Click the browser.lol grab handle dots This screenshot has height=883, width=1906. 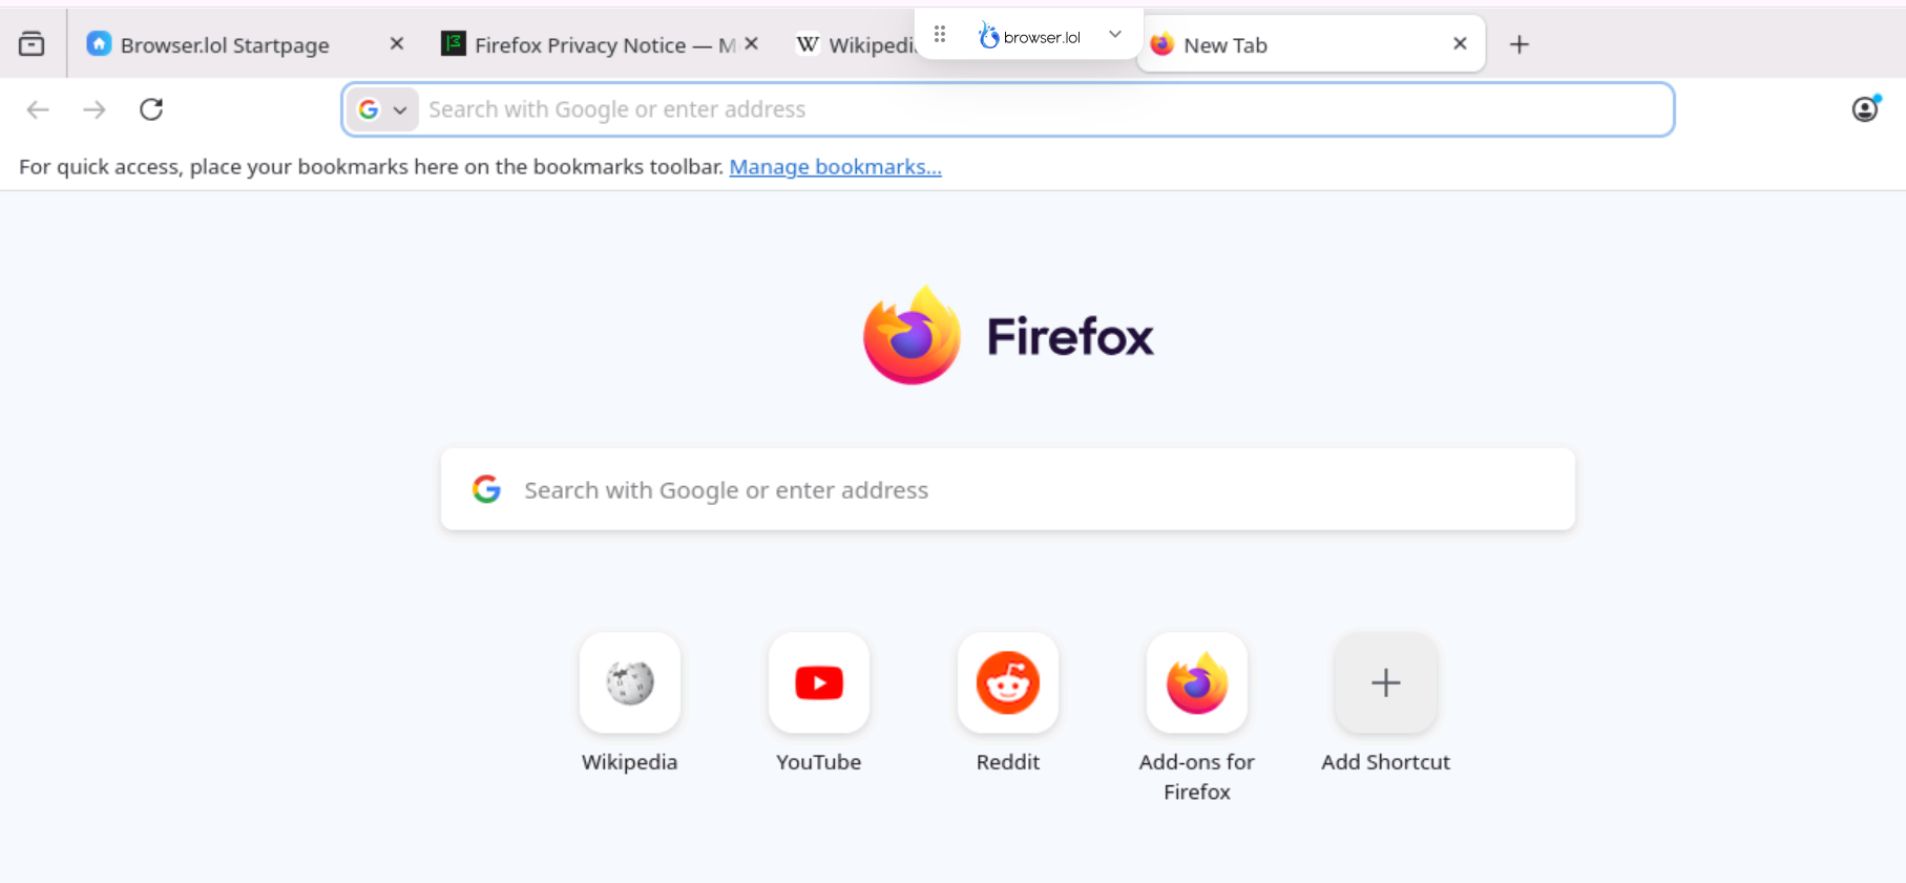[x=938, y=33]
